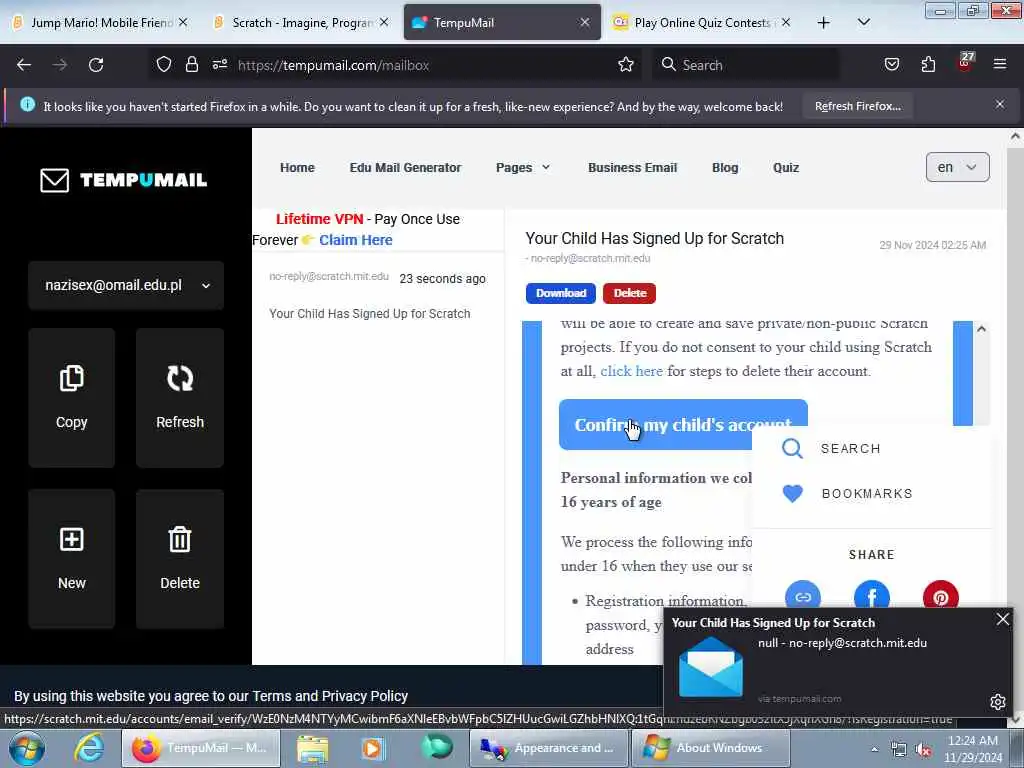
Task: Click the TempuMail logo
Action: click(123, 180)
